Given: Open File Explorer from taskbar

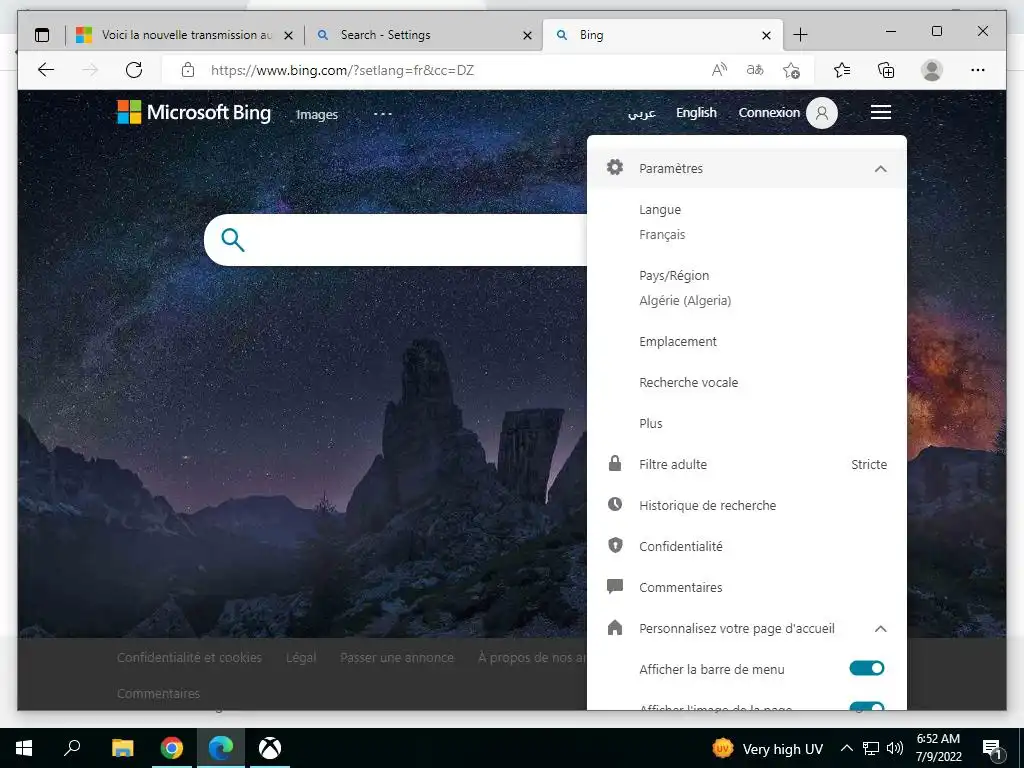Looking at the screenshot, I should tap(122, 748).
